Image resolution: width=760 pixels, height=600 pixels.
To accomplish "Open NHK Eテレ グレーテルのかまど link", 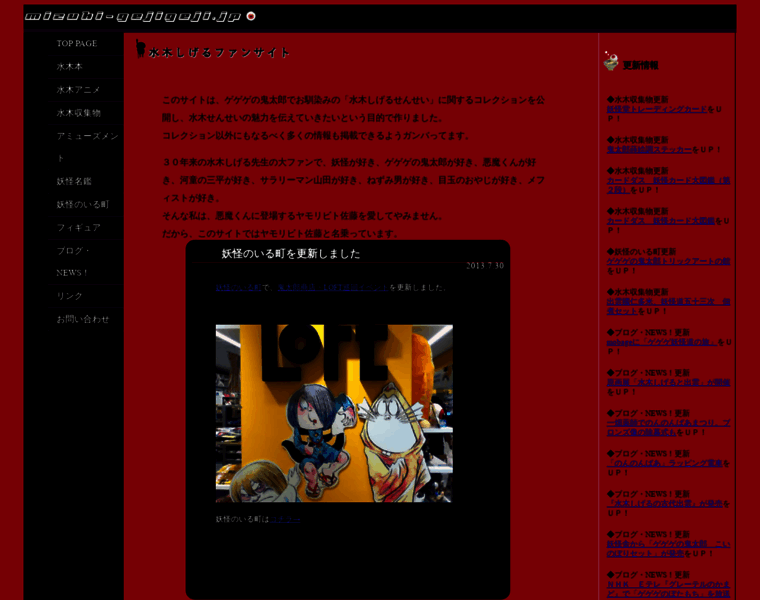I will tap(668, 589).
